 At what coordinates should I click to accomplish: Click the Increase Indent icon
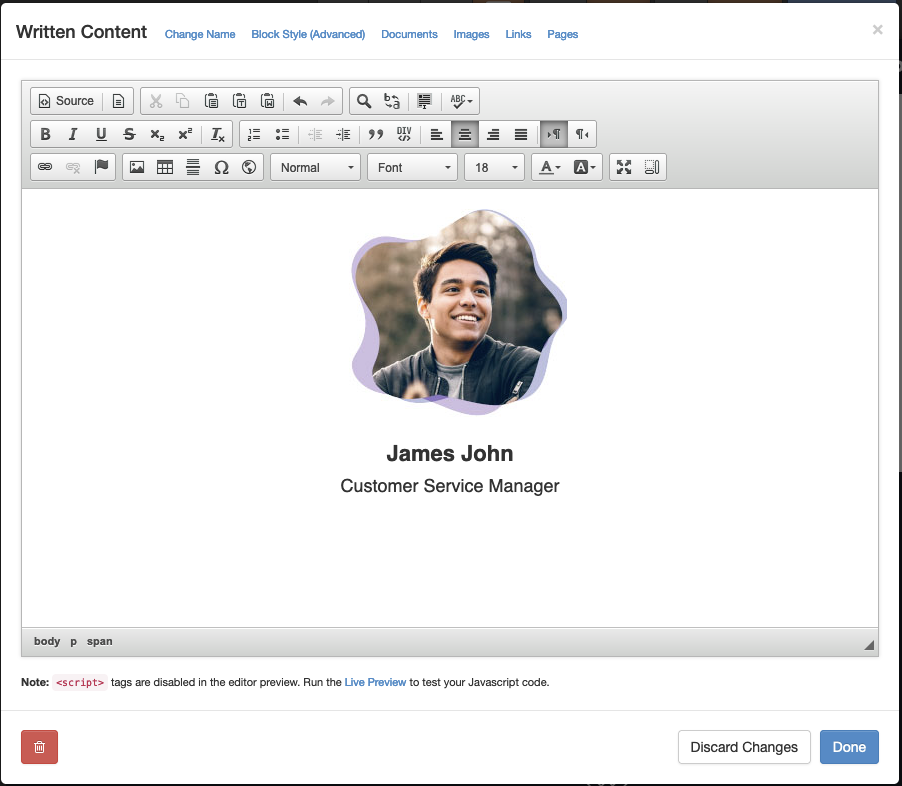[343, 135]
